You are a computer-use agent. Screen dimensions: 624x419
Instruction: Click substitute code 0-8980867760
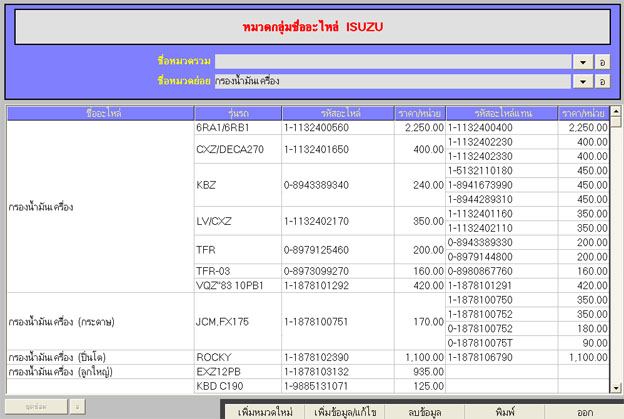coord(501,271)
